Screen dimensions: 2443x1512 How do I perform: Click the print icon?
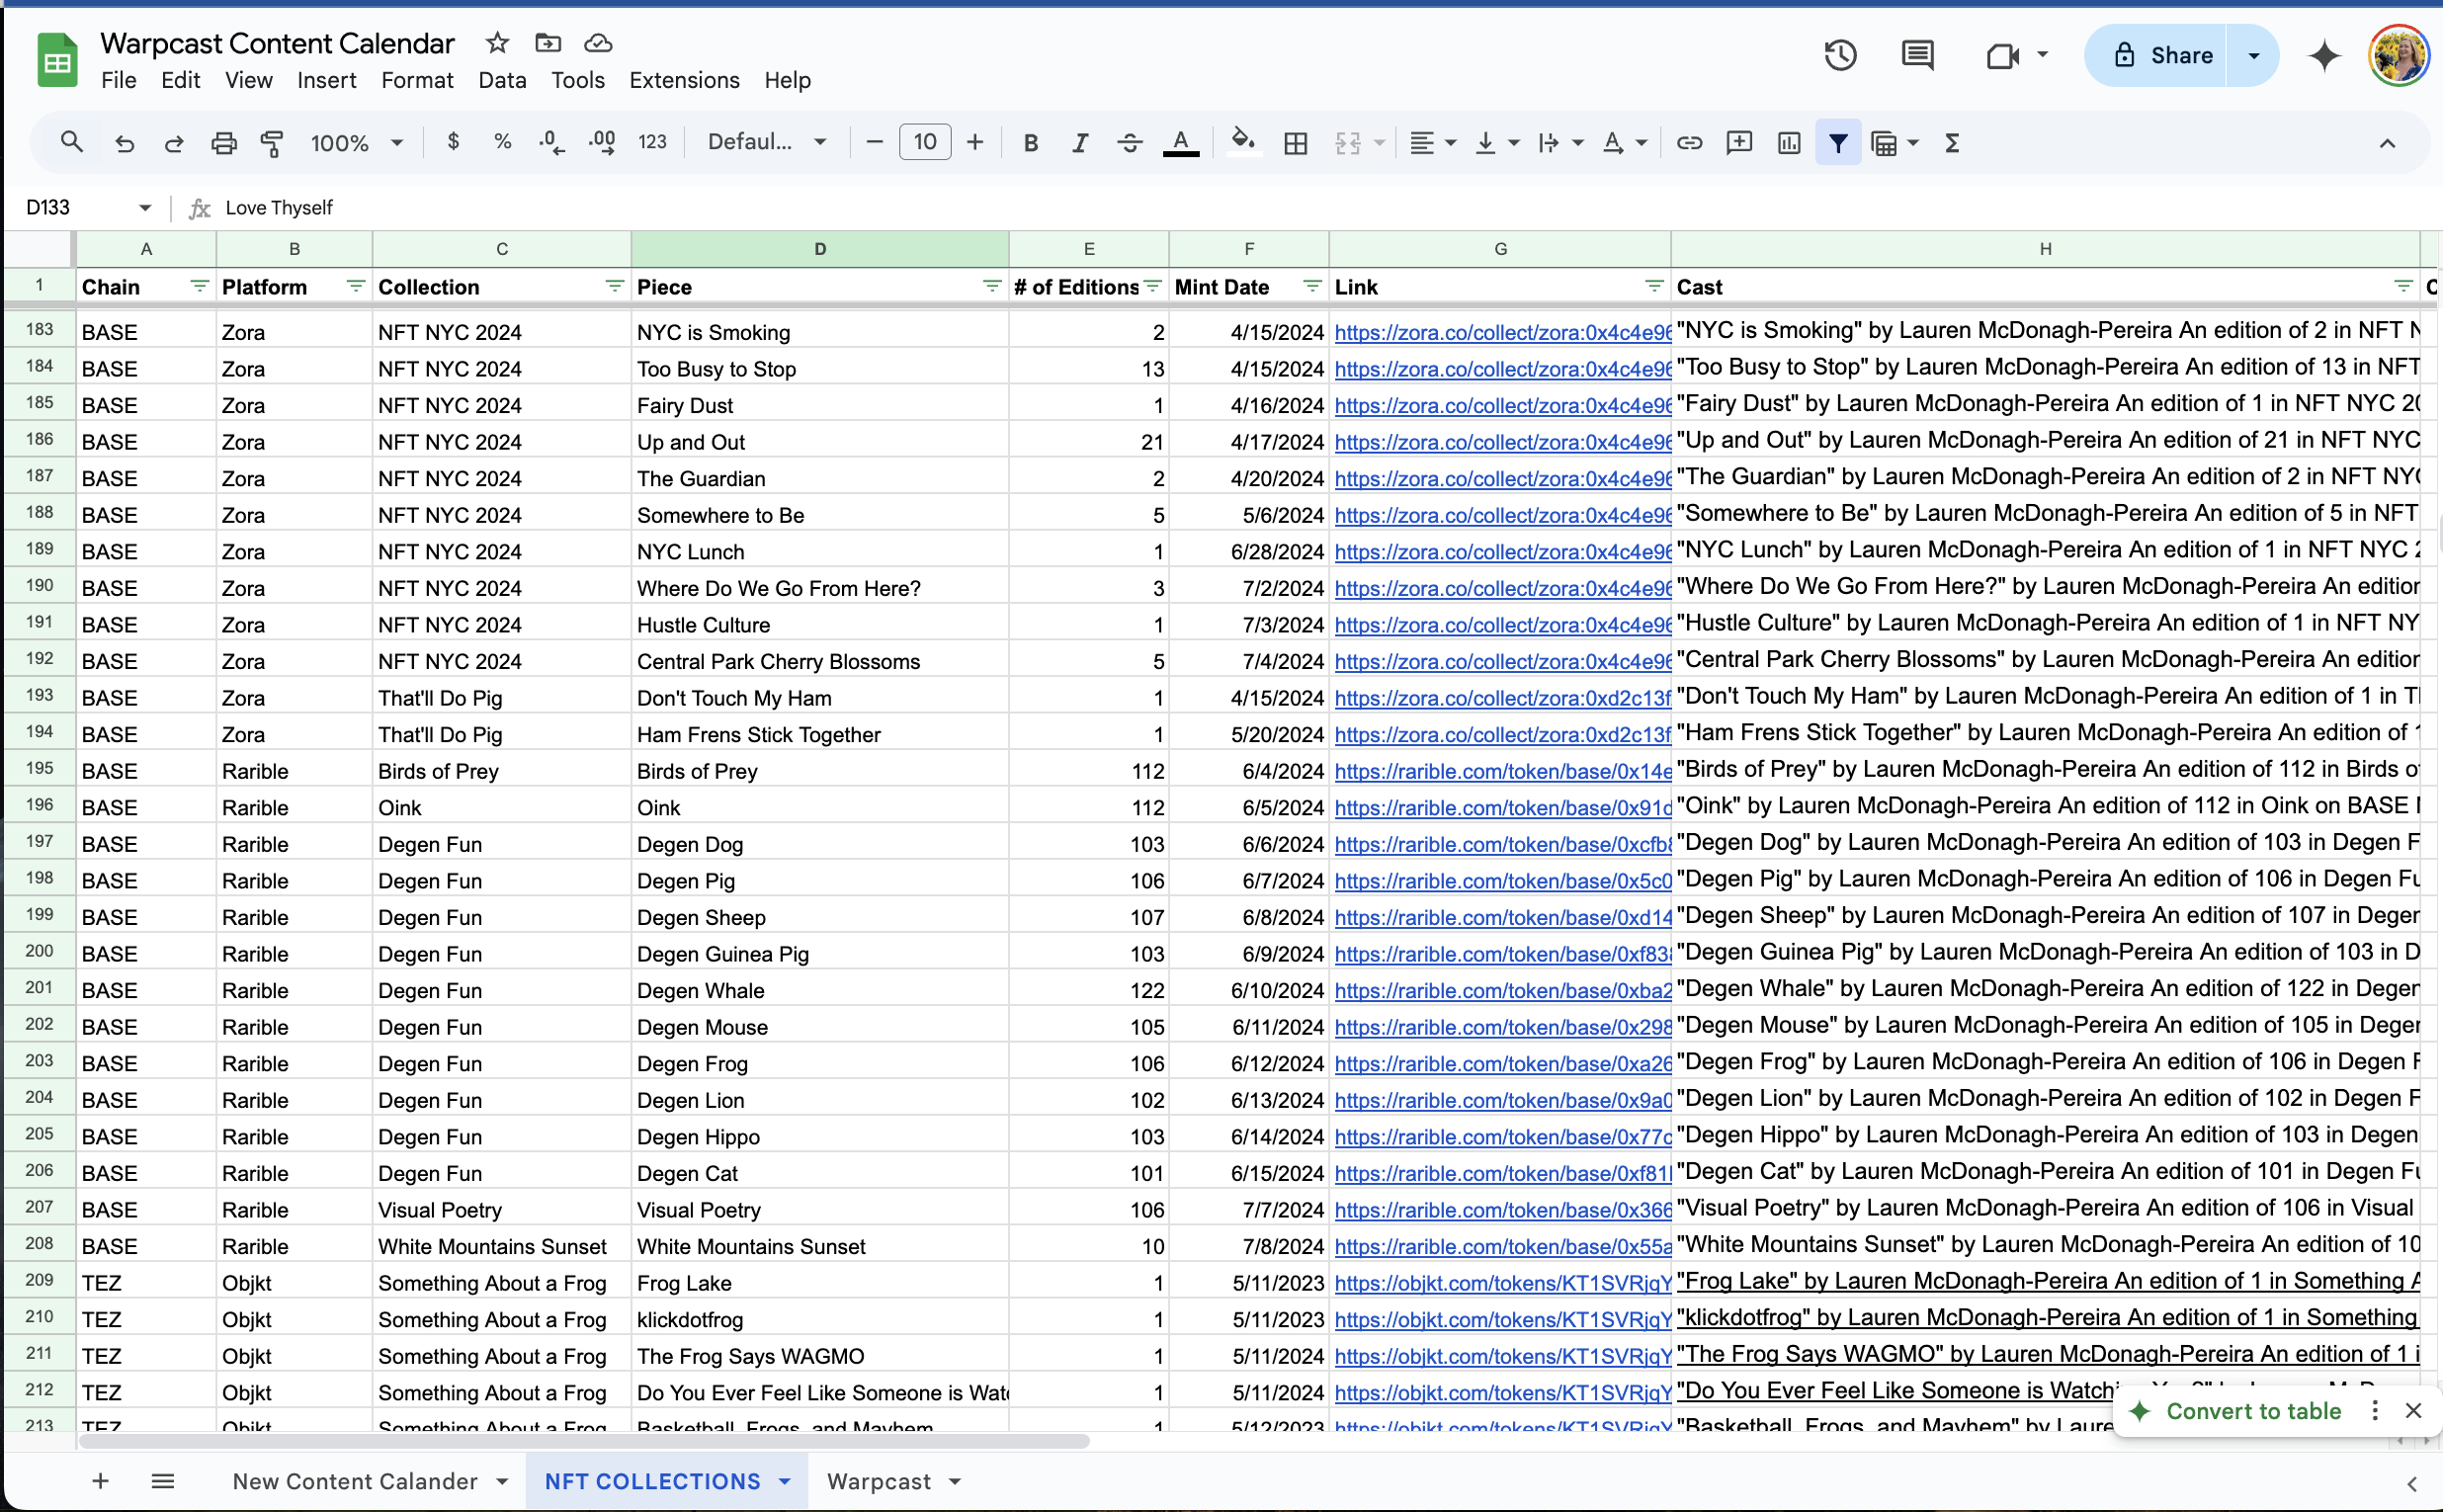click(x=223, y=143)
